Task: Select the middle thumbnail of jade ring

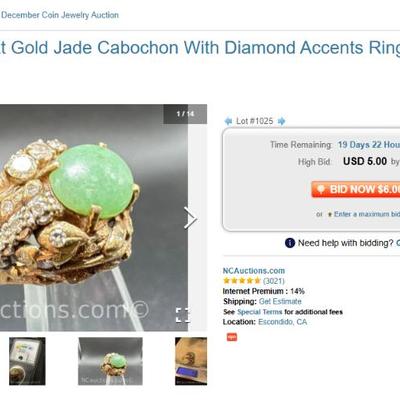Action: [110, 361]
